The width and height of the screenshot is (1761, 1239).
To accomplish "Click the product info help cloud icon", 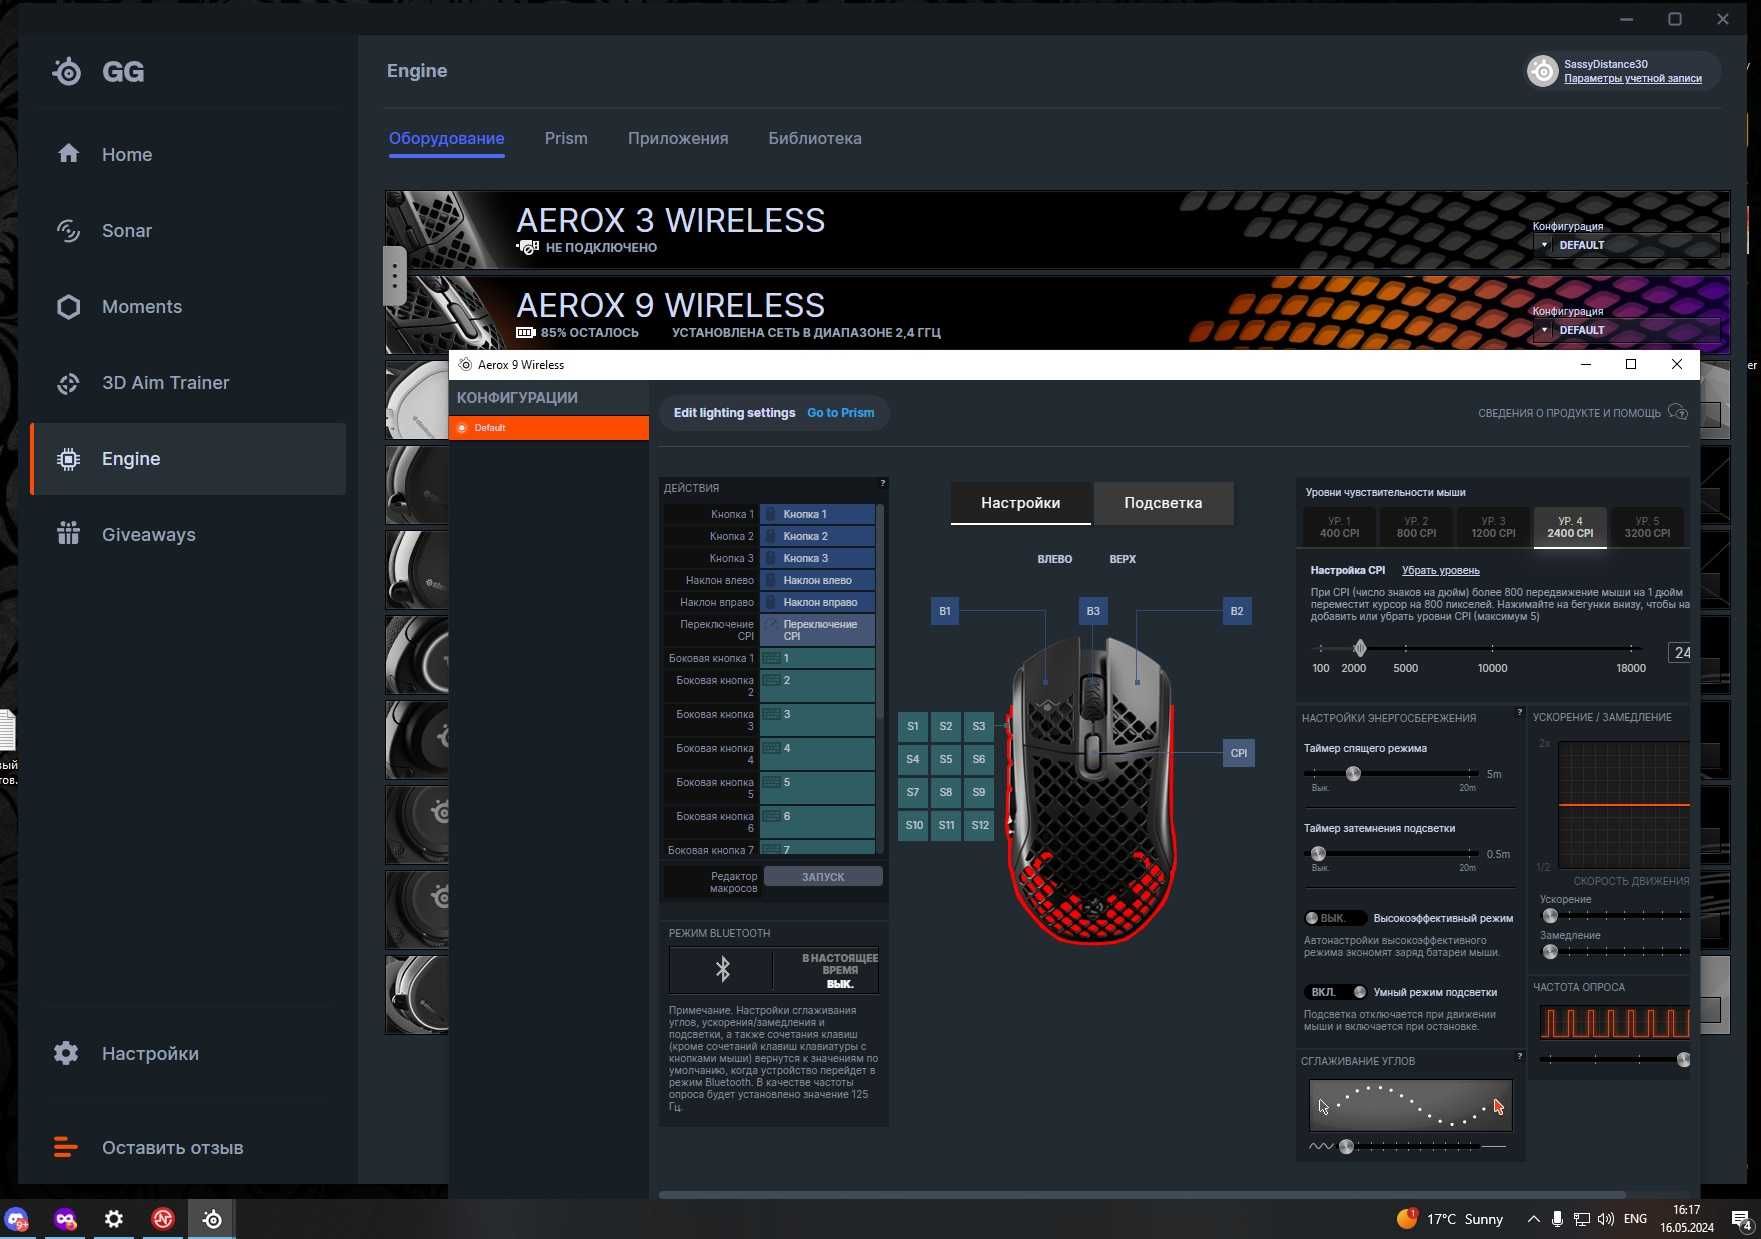I will [1678, 412].
